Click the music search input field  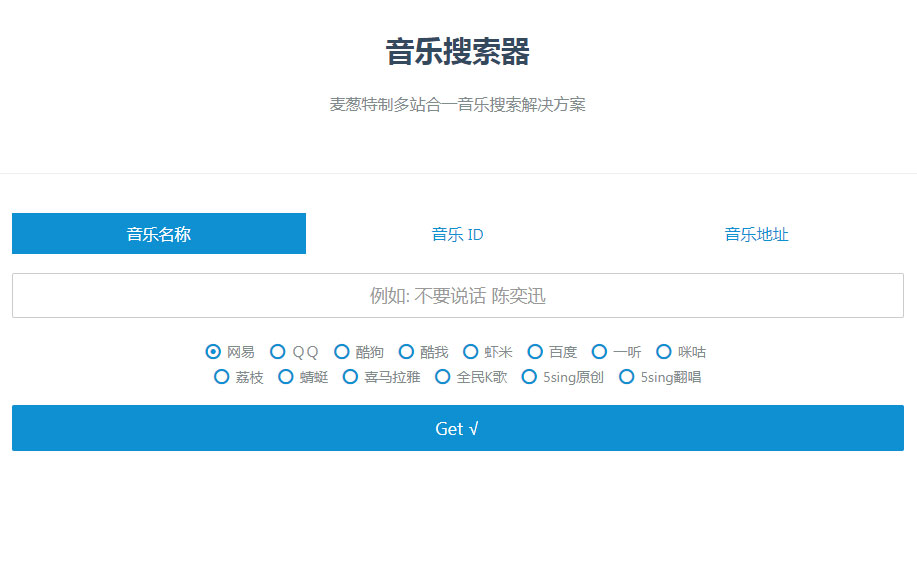point(458,296)
